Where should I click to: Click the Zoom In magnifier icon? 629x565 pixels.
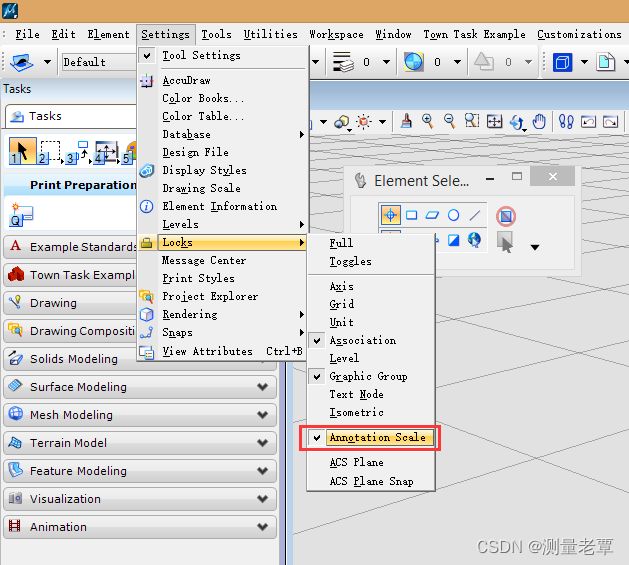pos(428,121)
